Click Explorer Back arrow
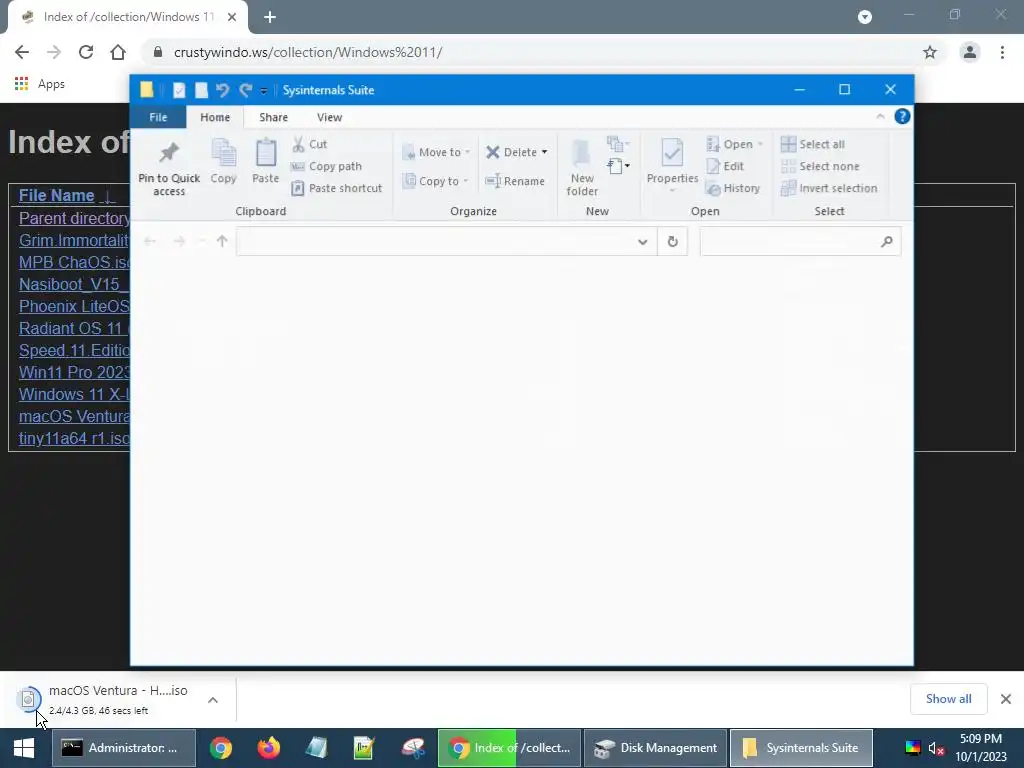1024x768 pixels. [x=150, y=242]
